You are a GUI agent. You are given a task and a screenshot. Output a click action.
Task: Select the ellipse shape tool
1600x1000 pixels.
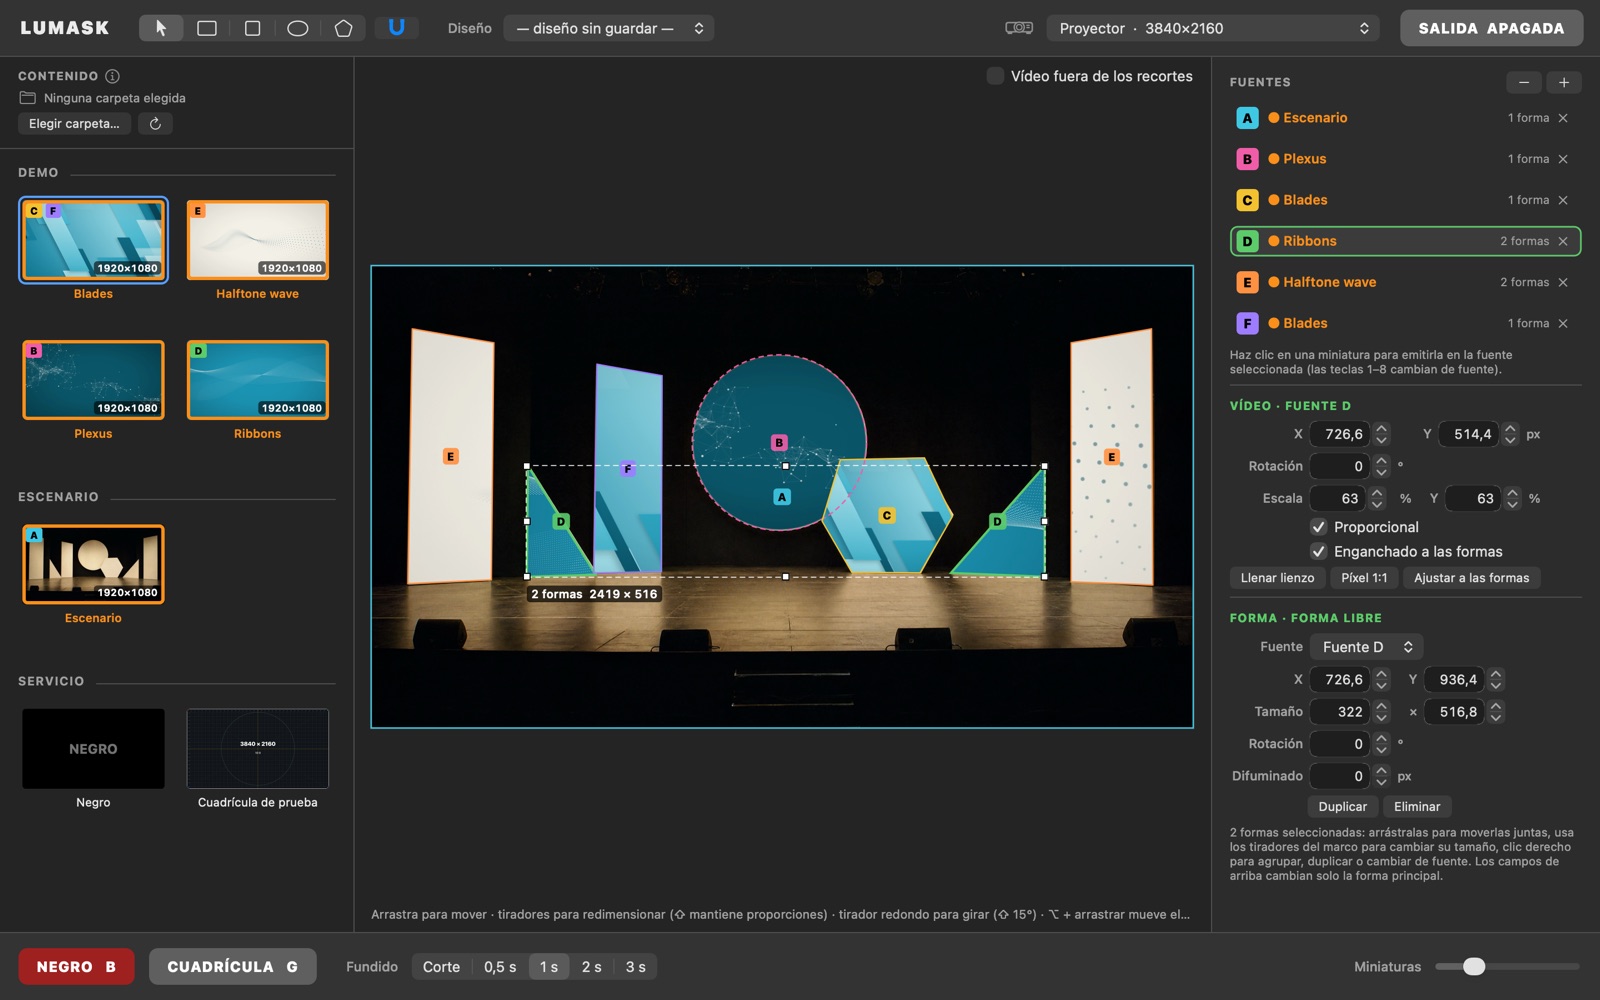click(x=298, y=28)
